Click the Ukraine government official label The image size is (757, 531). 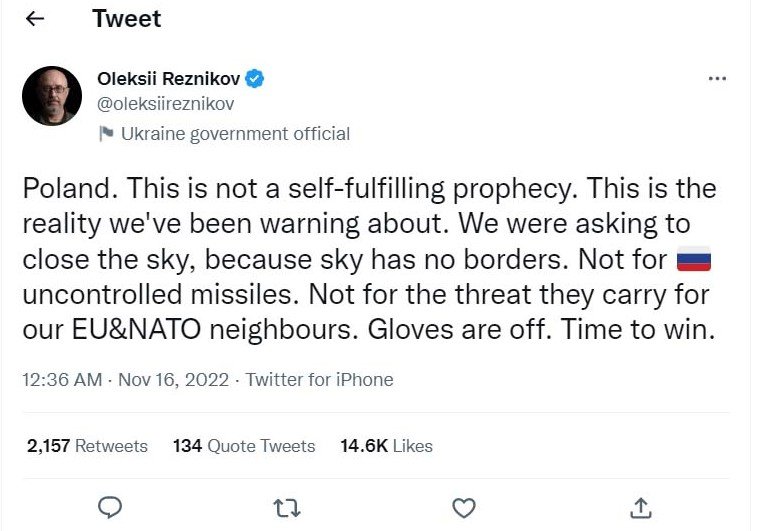235,133
